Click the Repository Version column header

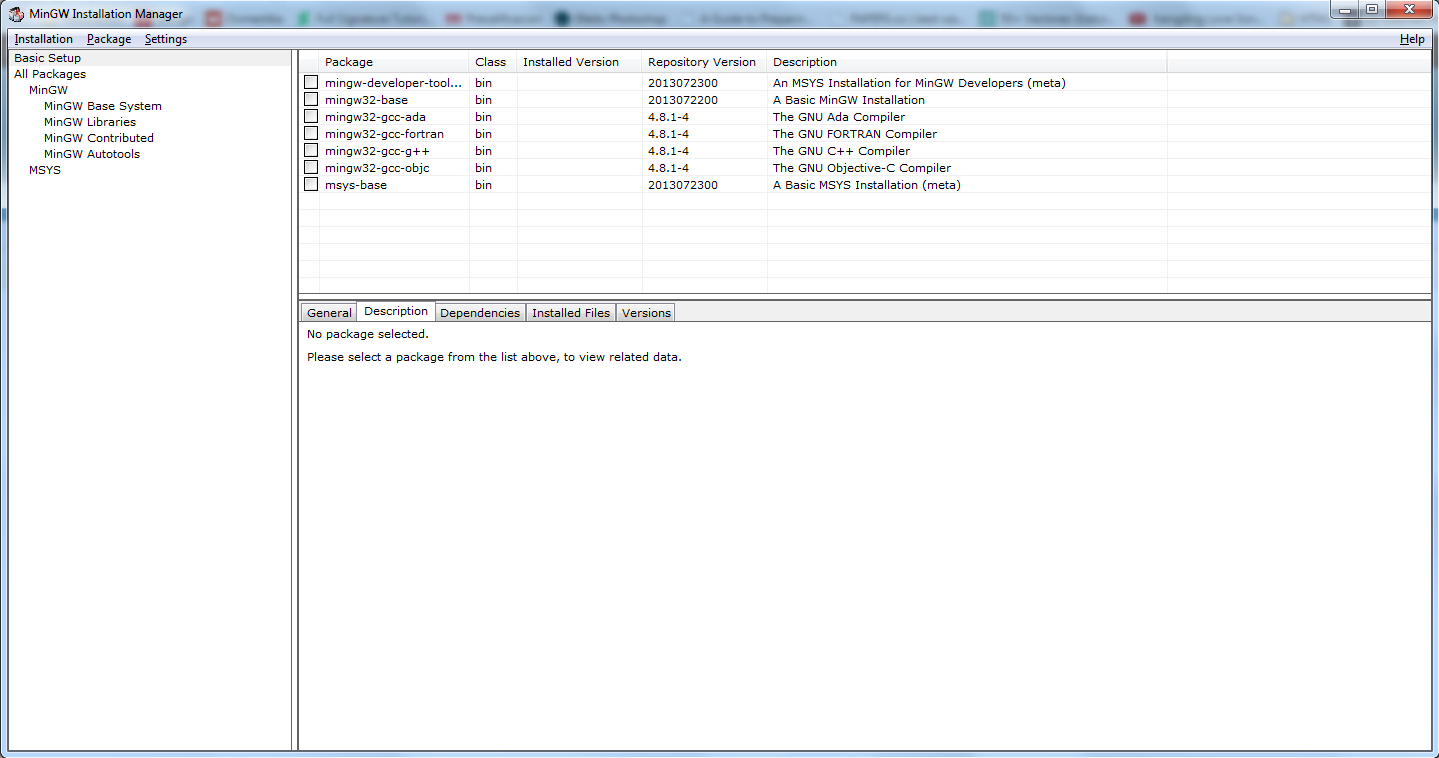click(x=705, y=62)
